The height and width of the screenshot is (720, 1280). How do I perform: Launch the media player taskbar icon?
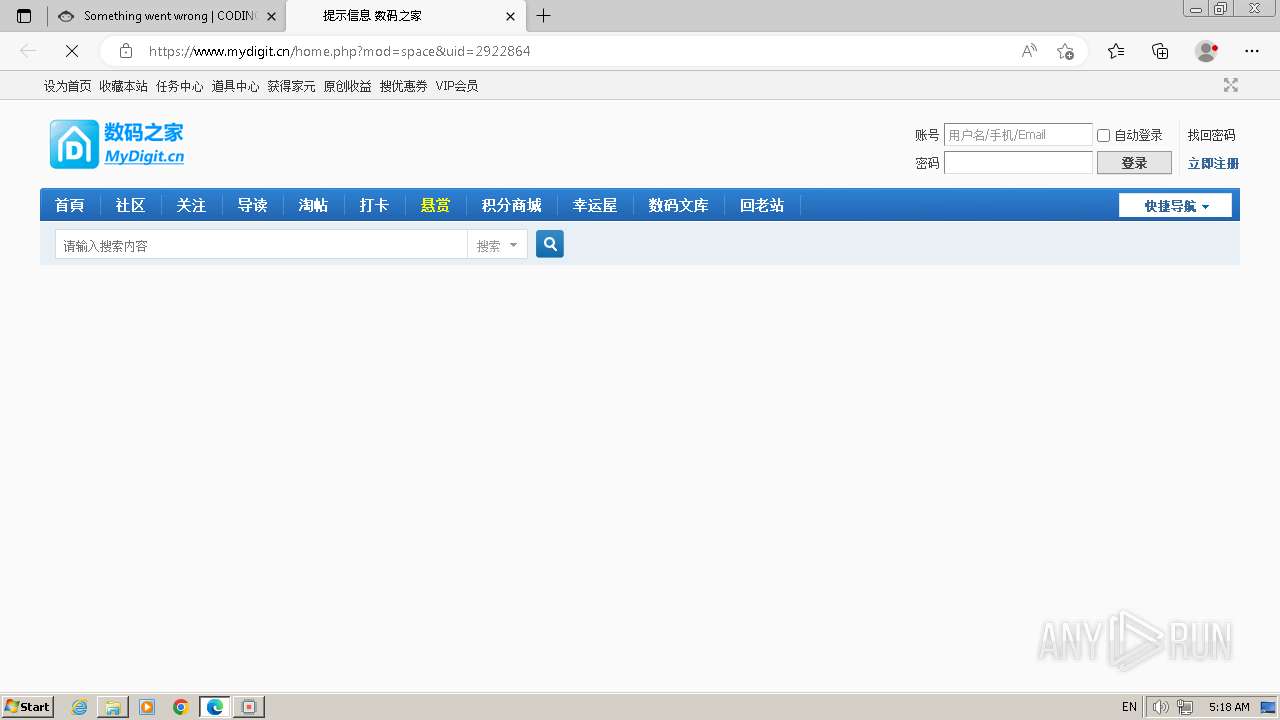point(147,707)
